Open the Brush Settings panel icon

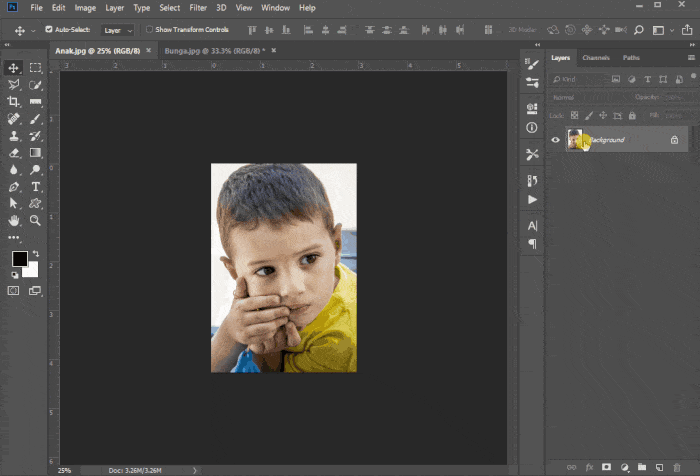[532, 64]
